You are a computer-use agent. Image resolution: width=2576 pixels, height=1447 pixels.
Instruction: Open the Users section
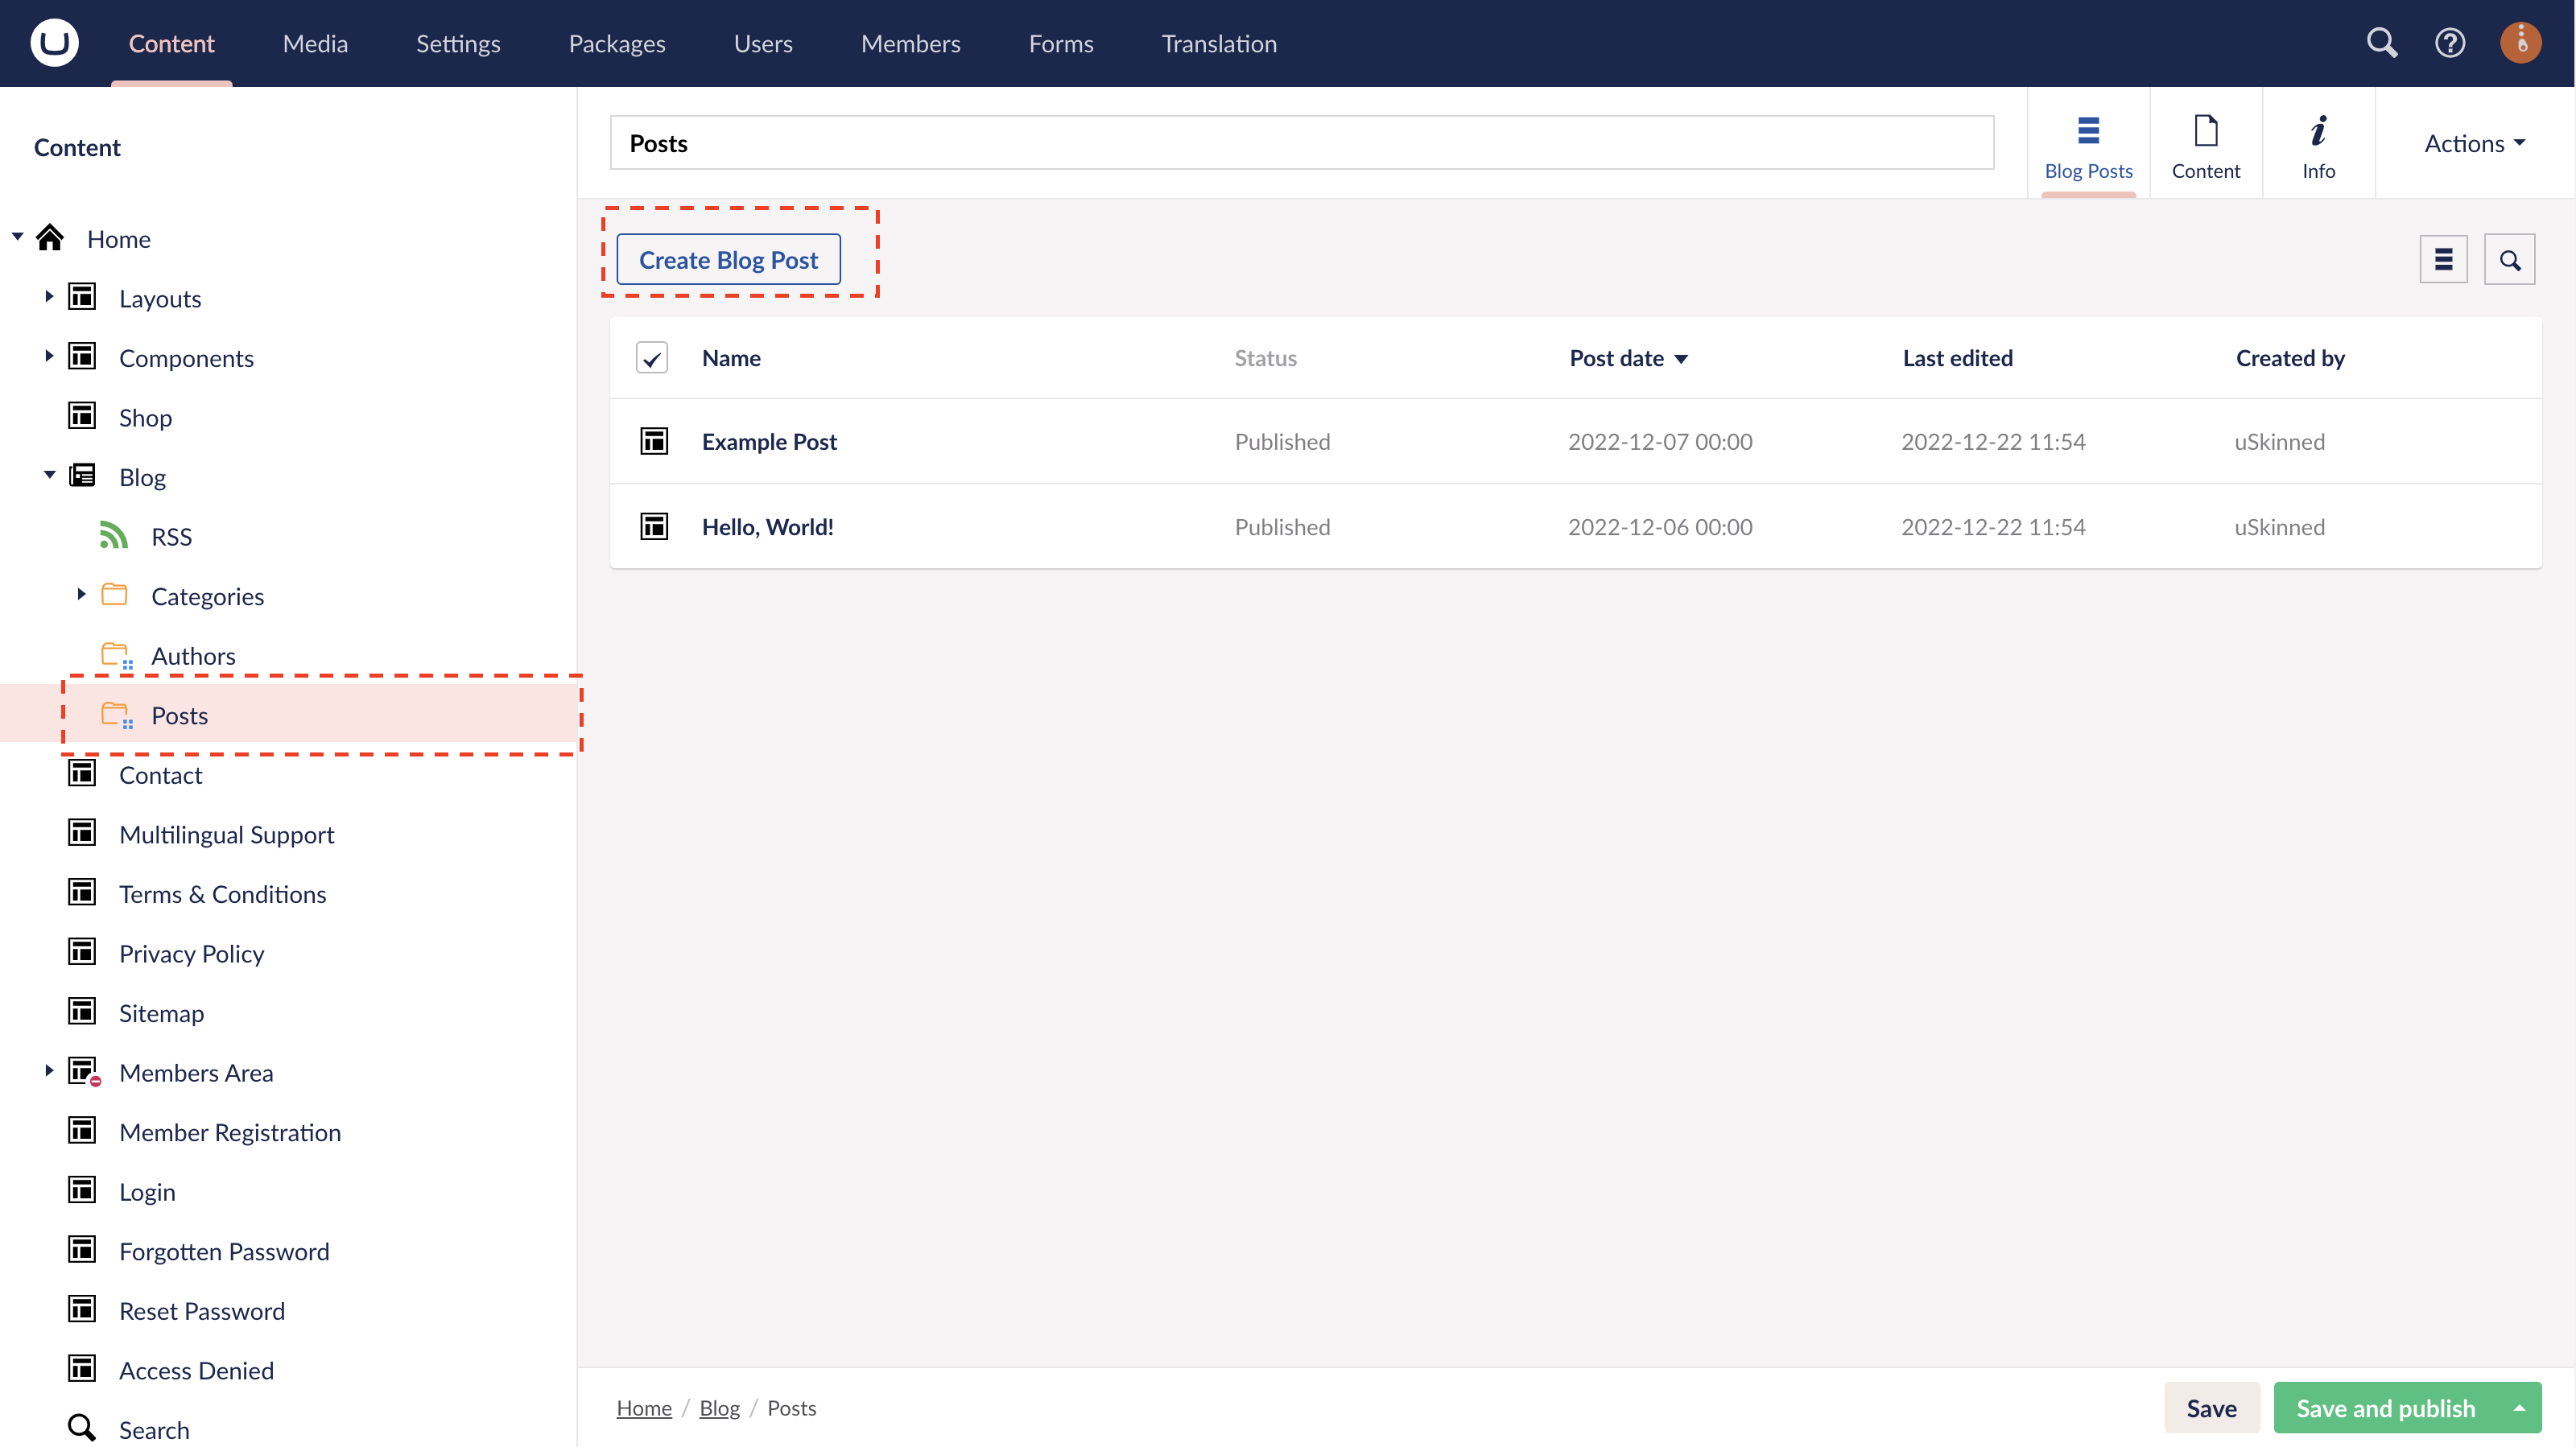(x=763, y=43)
